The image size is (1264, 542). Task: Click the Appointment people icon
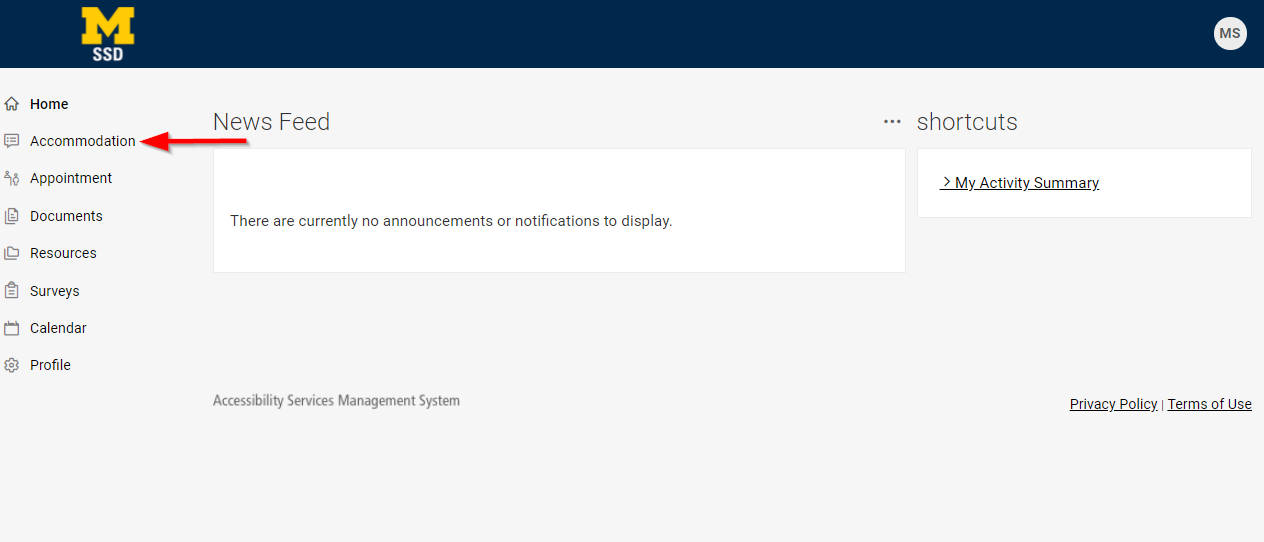coord(12,178)
